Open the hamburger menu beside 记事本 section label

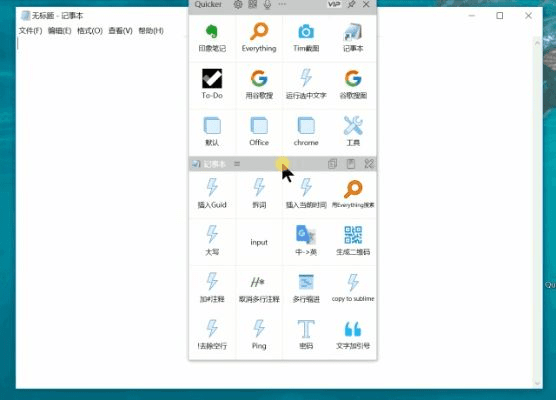tap(237, 164)
